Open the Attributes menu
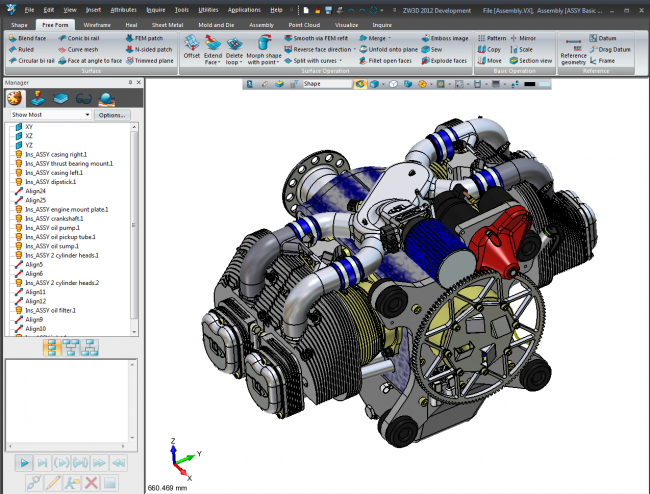 pos(123,8)
